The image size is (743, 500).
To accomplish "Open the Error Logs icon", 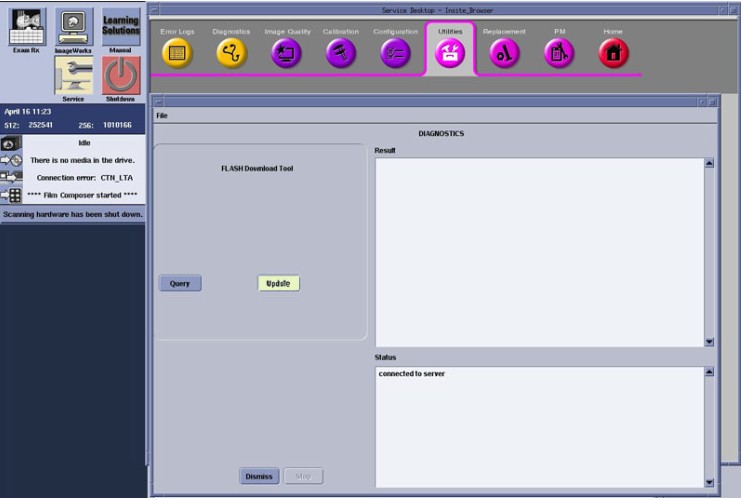I will coord(178,55).
